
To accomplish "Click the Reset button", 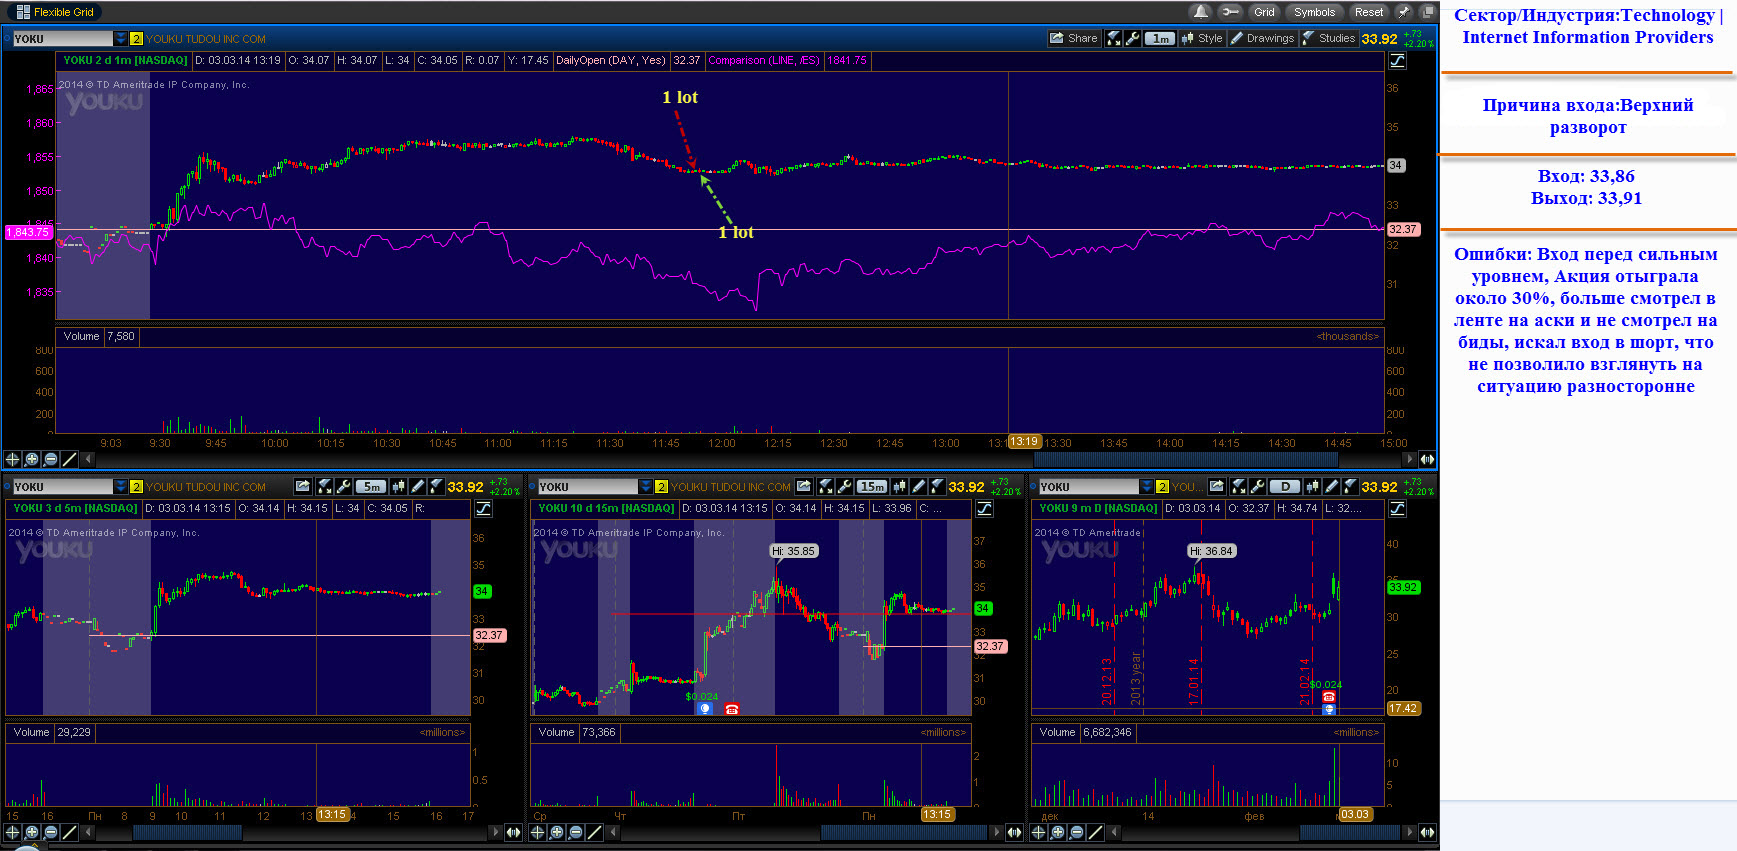I will (x=1369, y=12).
